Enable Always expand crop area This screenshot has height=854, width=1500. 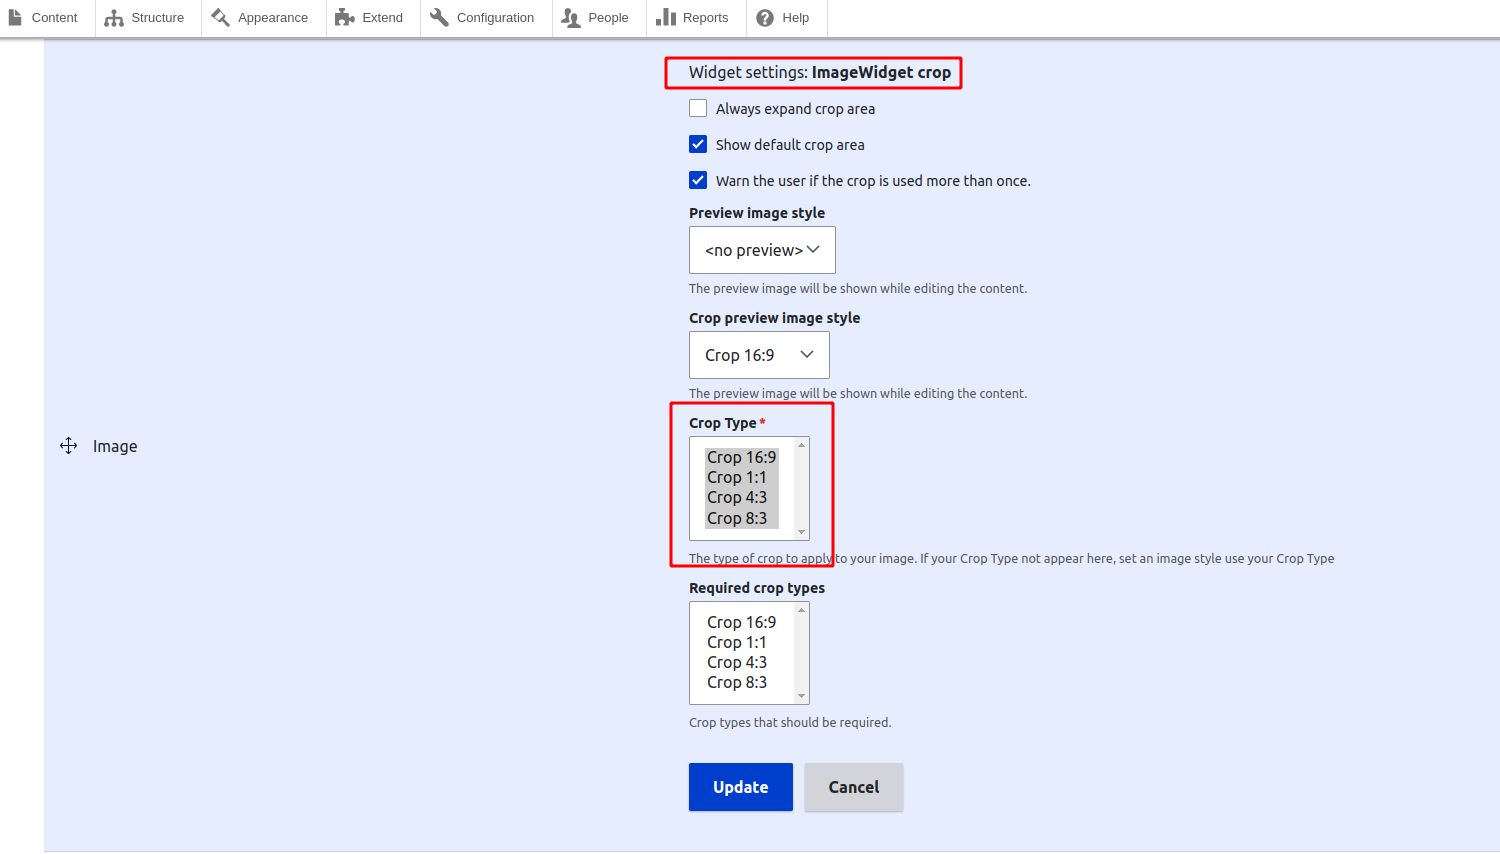pyautogui.click(x=697, y=108)
